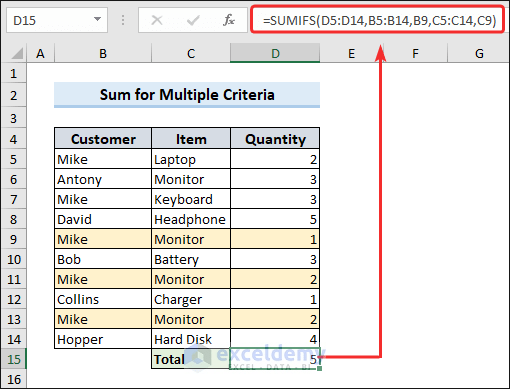Click the Cancel X icon in formula bar

tap(157, 20)
